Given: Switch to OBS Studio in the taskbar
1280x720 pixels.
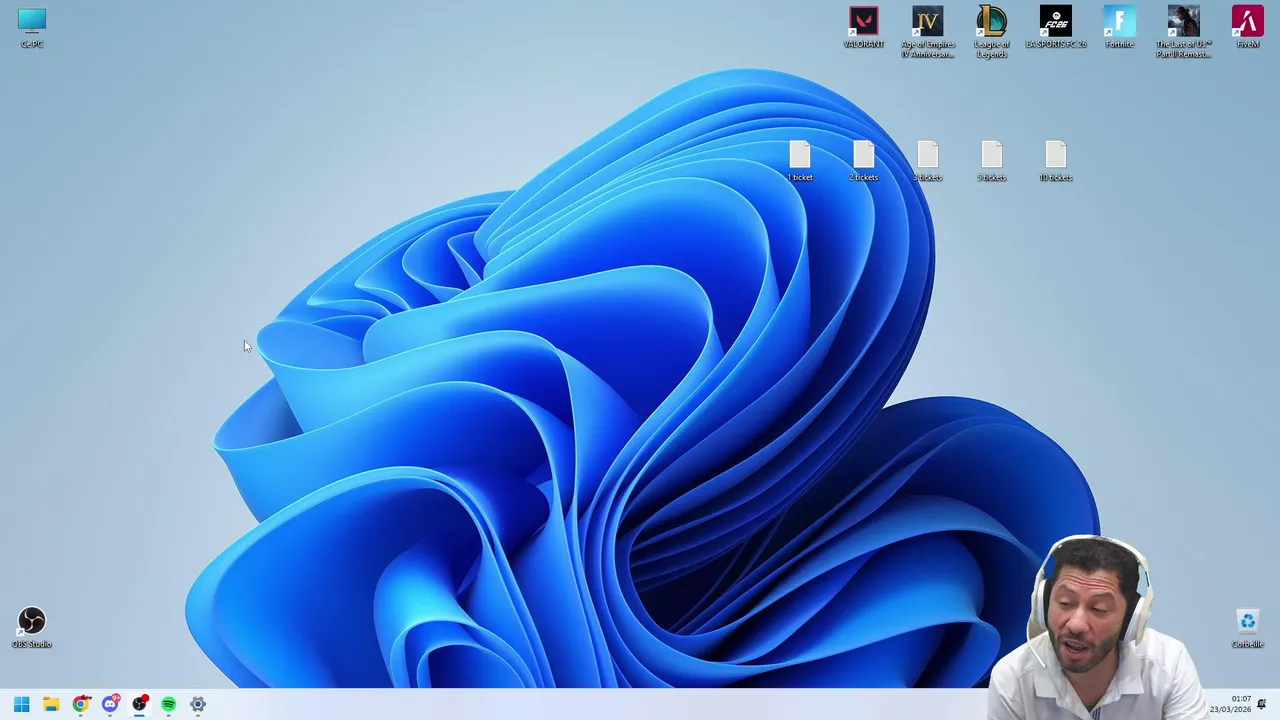Looking at the screenshot, I should [139, 704].
